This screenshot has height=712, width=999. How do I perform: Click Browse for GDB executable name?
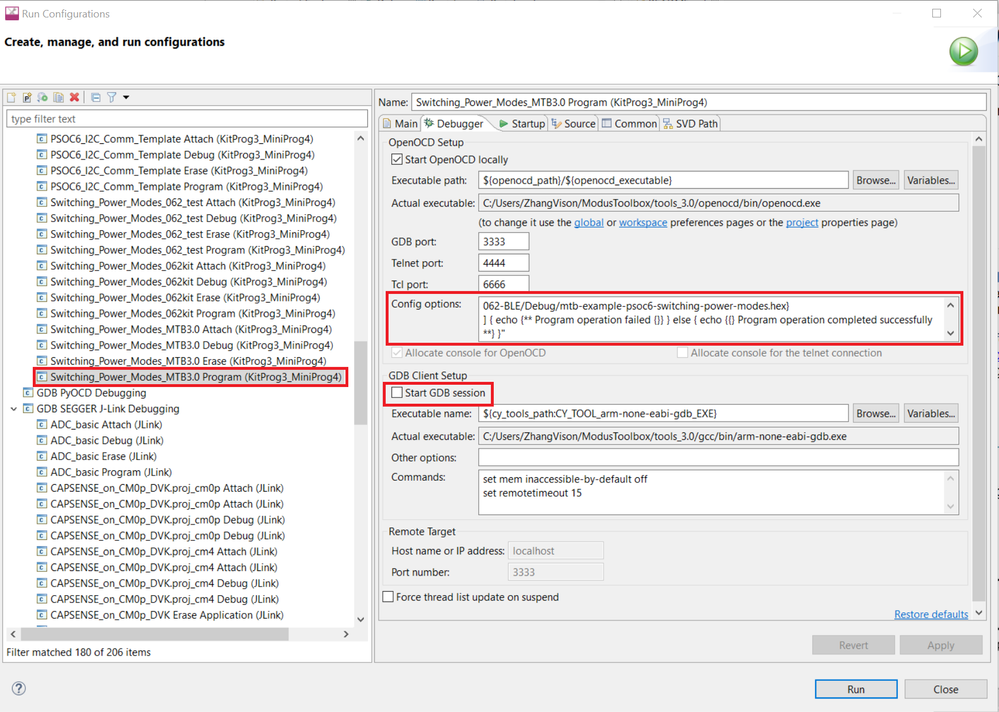876,413
